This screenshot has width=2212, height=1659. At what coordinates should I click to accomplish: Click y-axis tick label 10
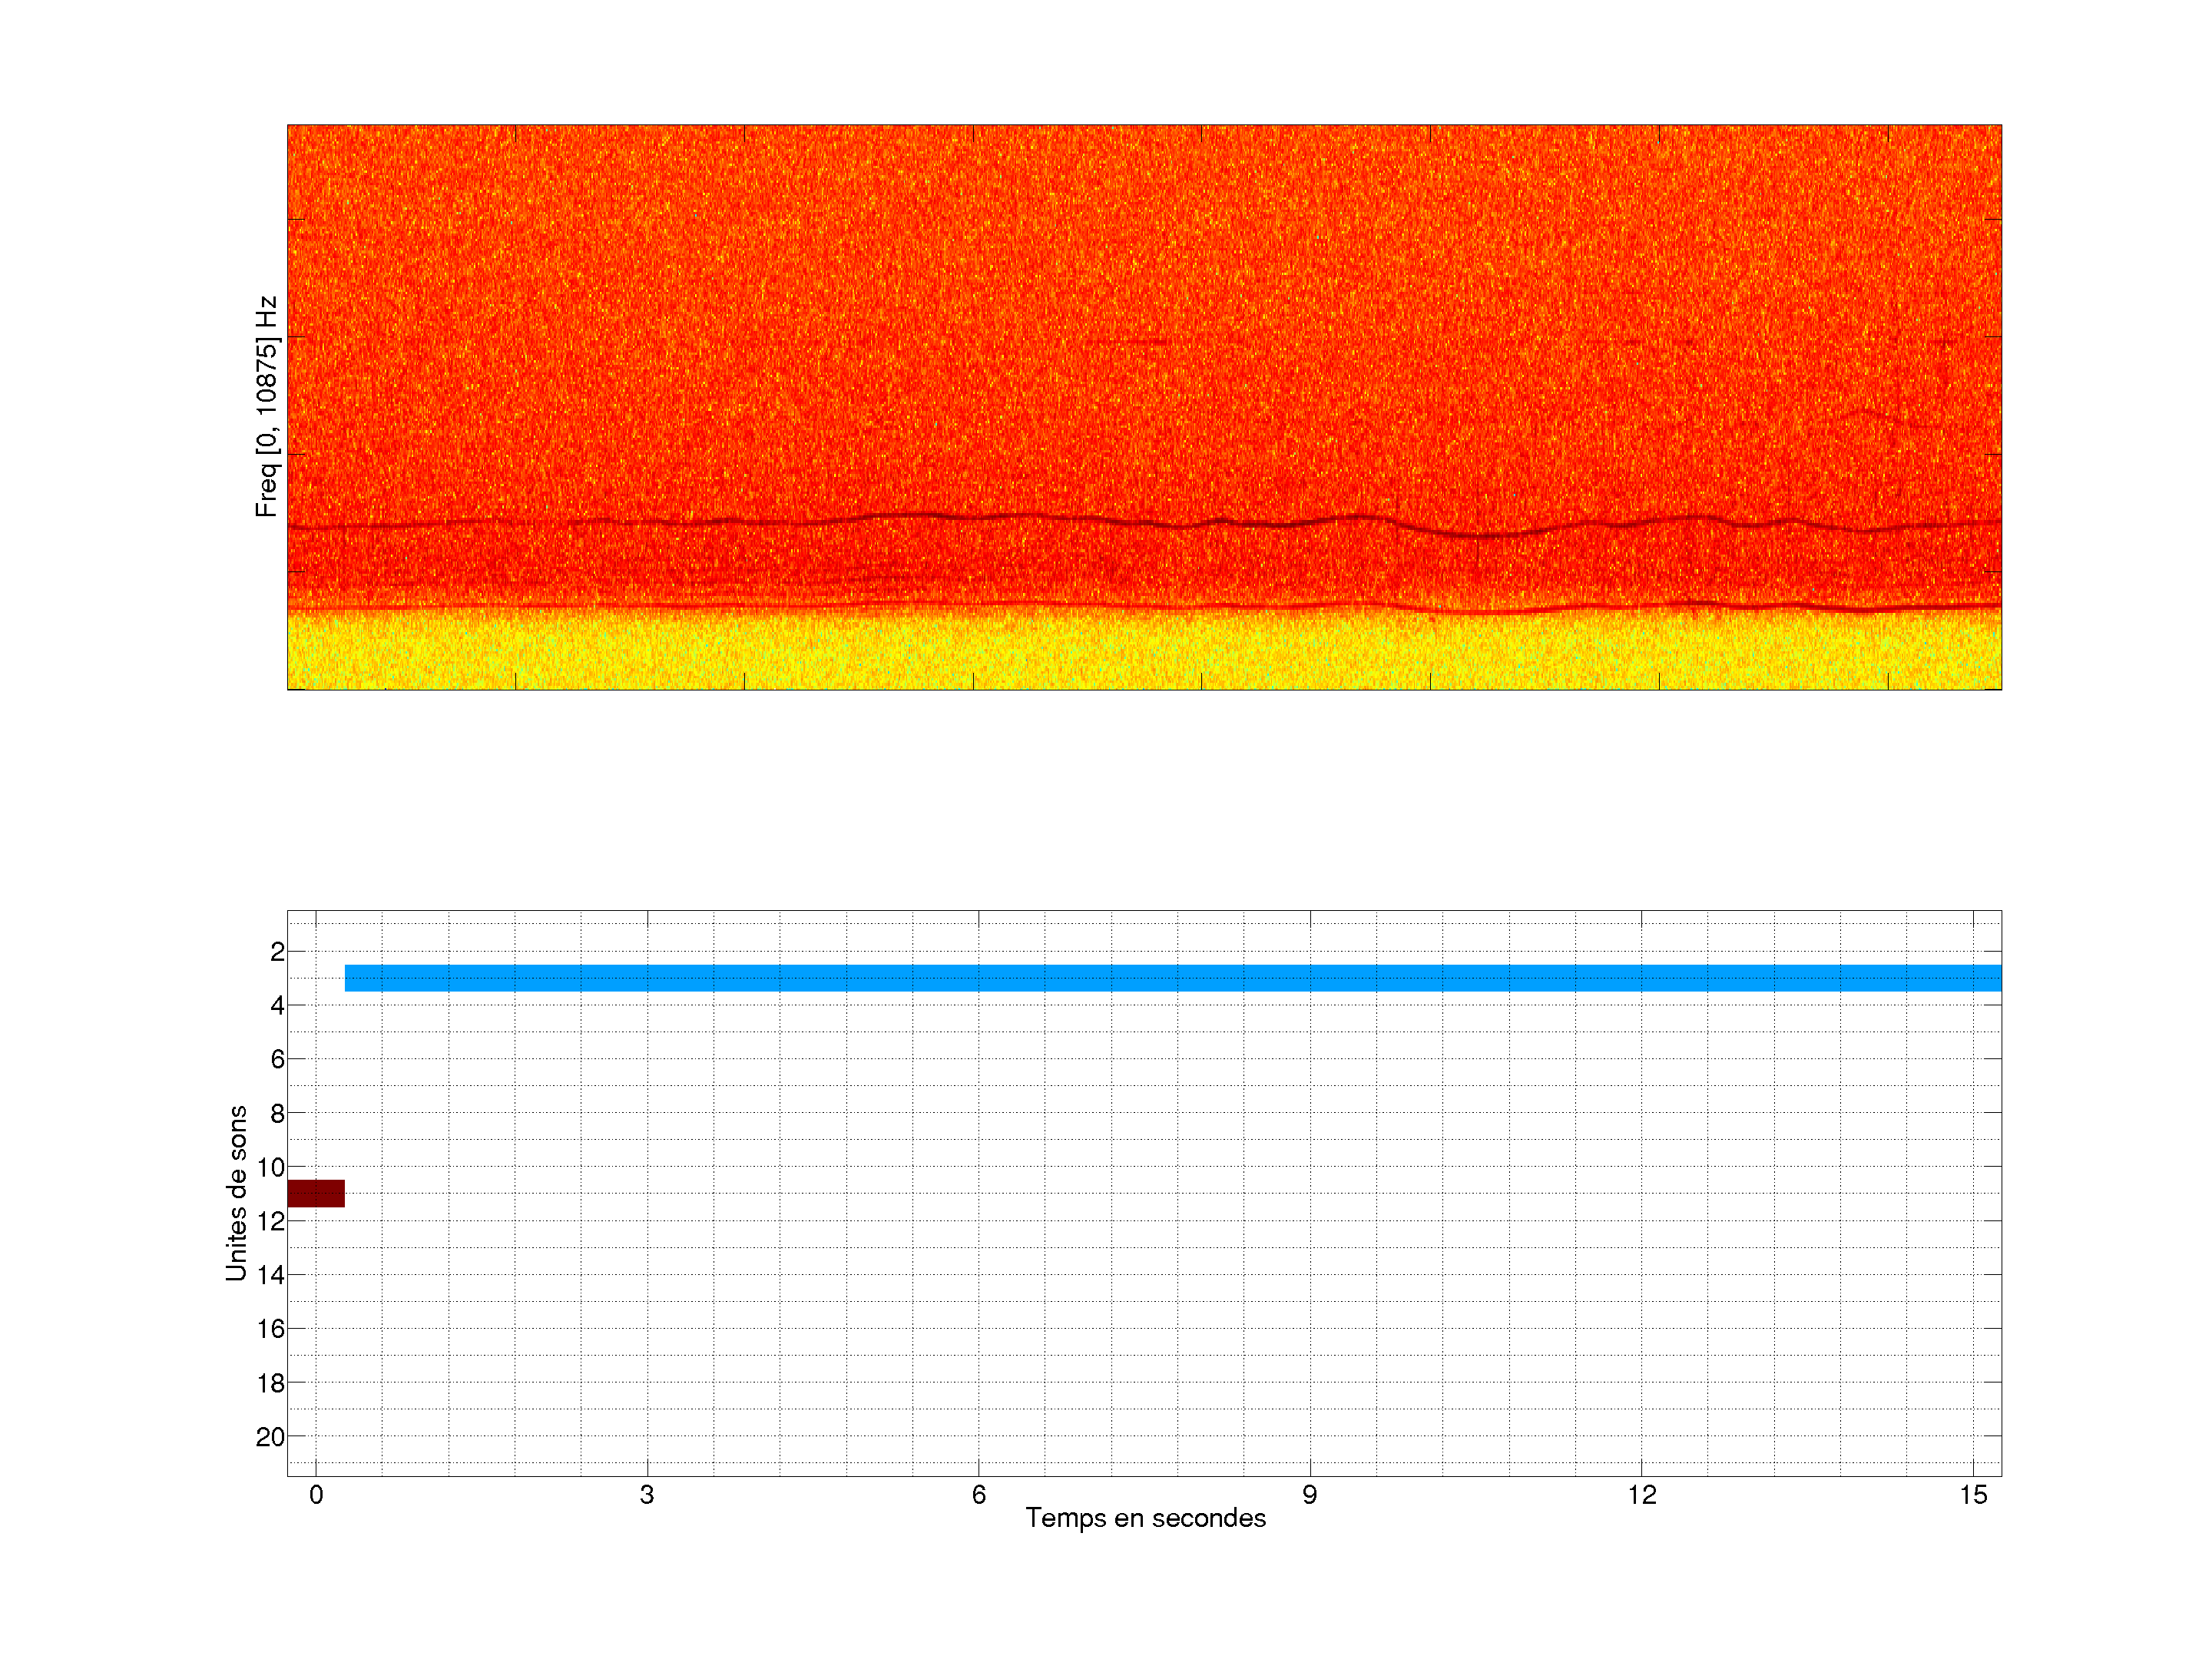point(270,1167)
